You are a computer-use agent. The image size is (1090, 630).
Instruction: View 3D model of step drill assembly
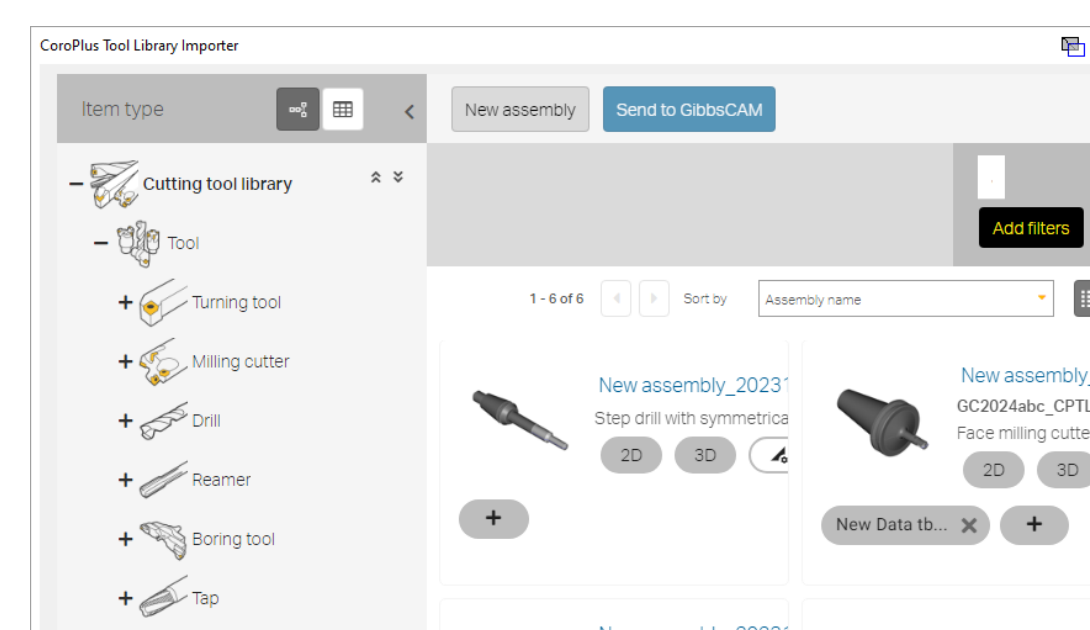click(705, 455)
